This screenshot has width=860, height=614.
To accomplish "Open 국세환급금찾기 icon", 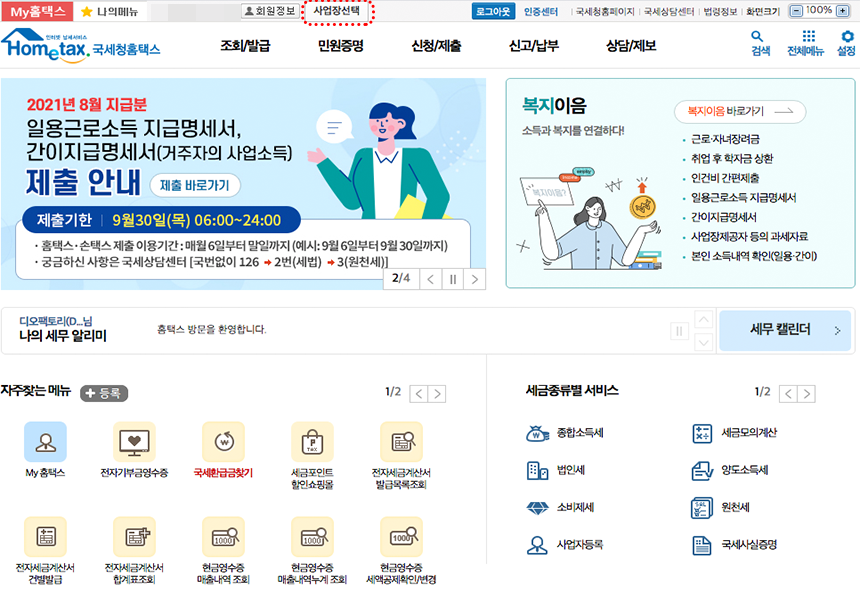I will tap(224, 442).
